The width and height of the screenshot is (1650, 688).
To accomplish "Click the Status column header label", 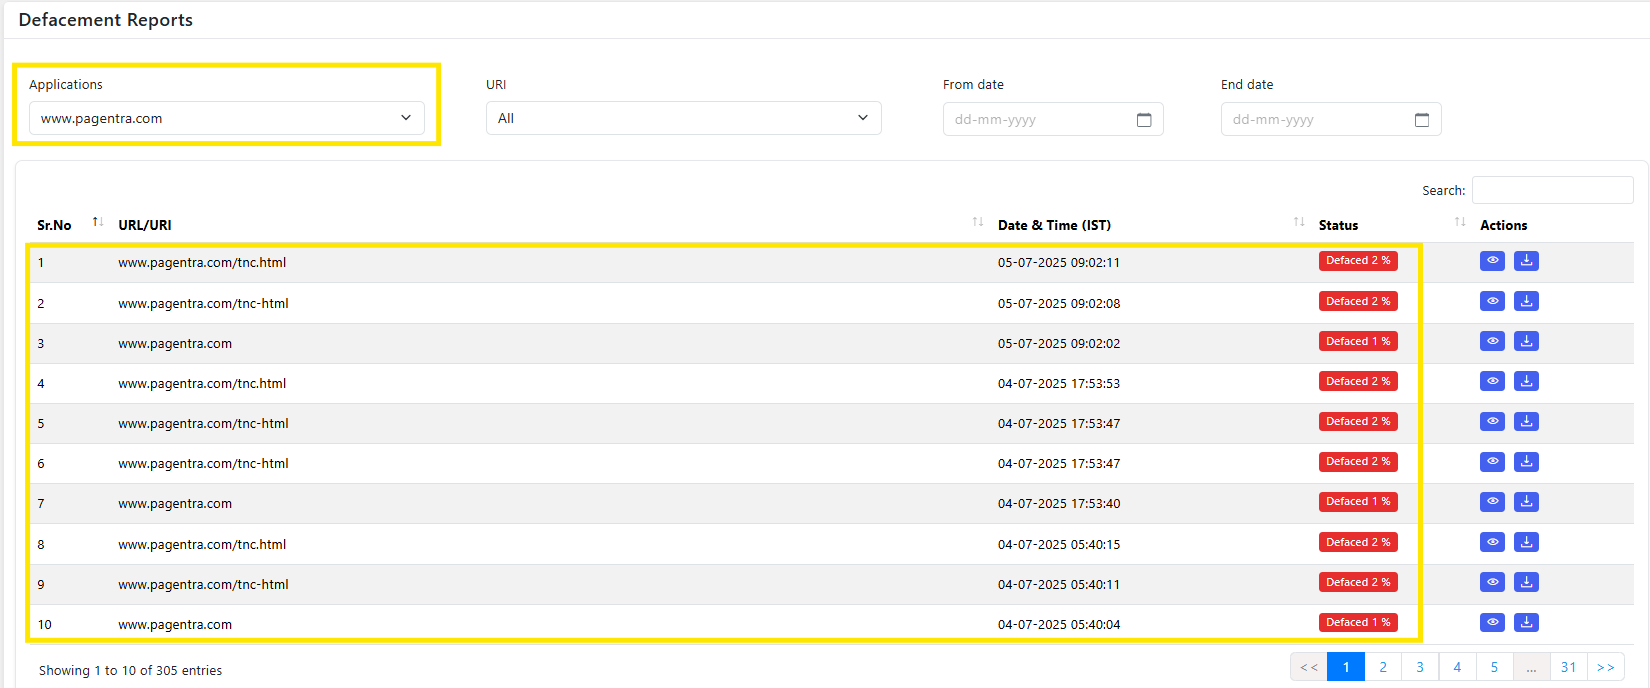I will point(1338,225).
